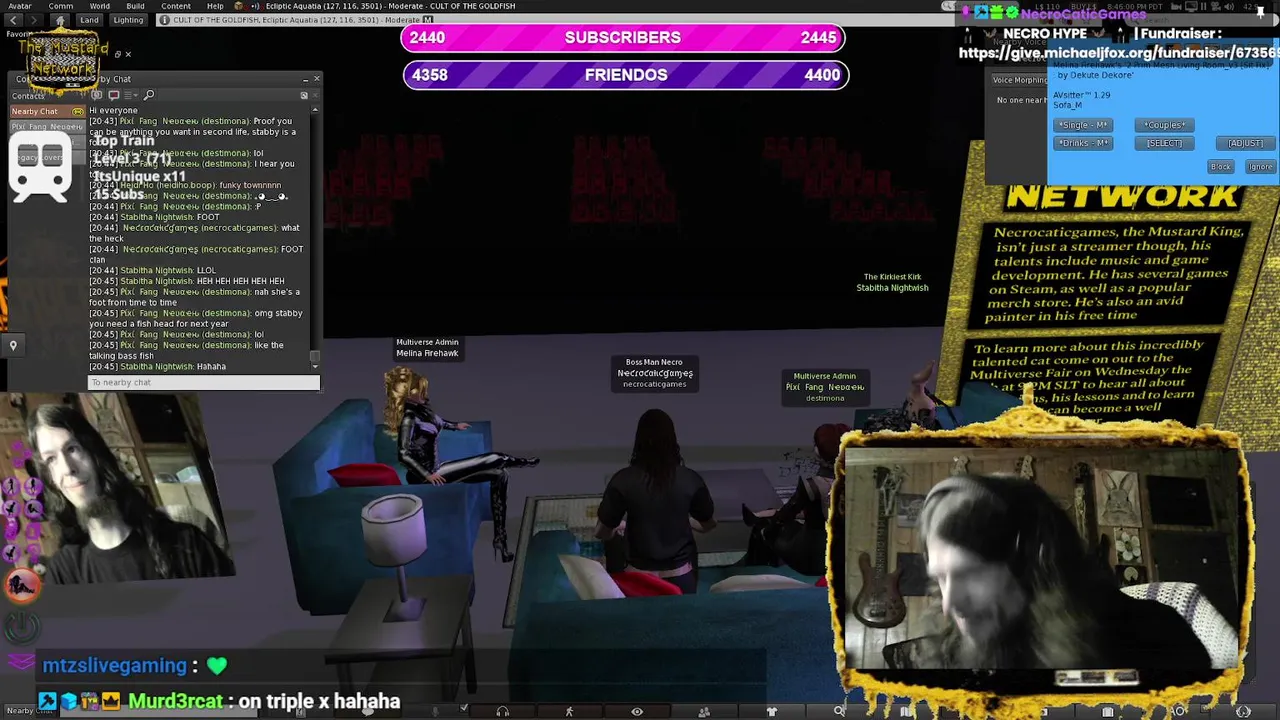Image resolution: width=1280 pixels, height=720 pixels.
Task: Click the eye camera-view icon in bottom toolbar
Action: tap(637, 712)
